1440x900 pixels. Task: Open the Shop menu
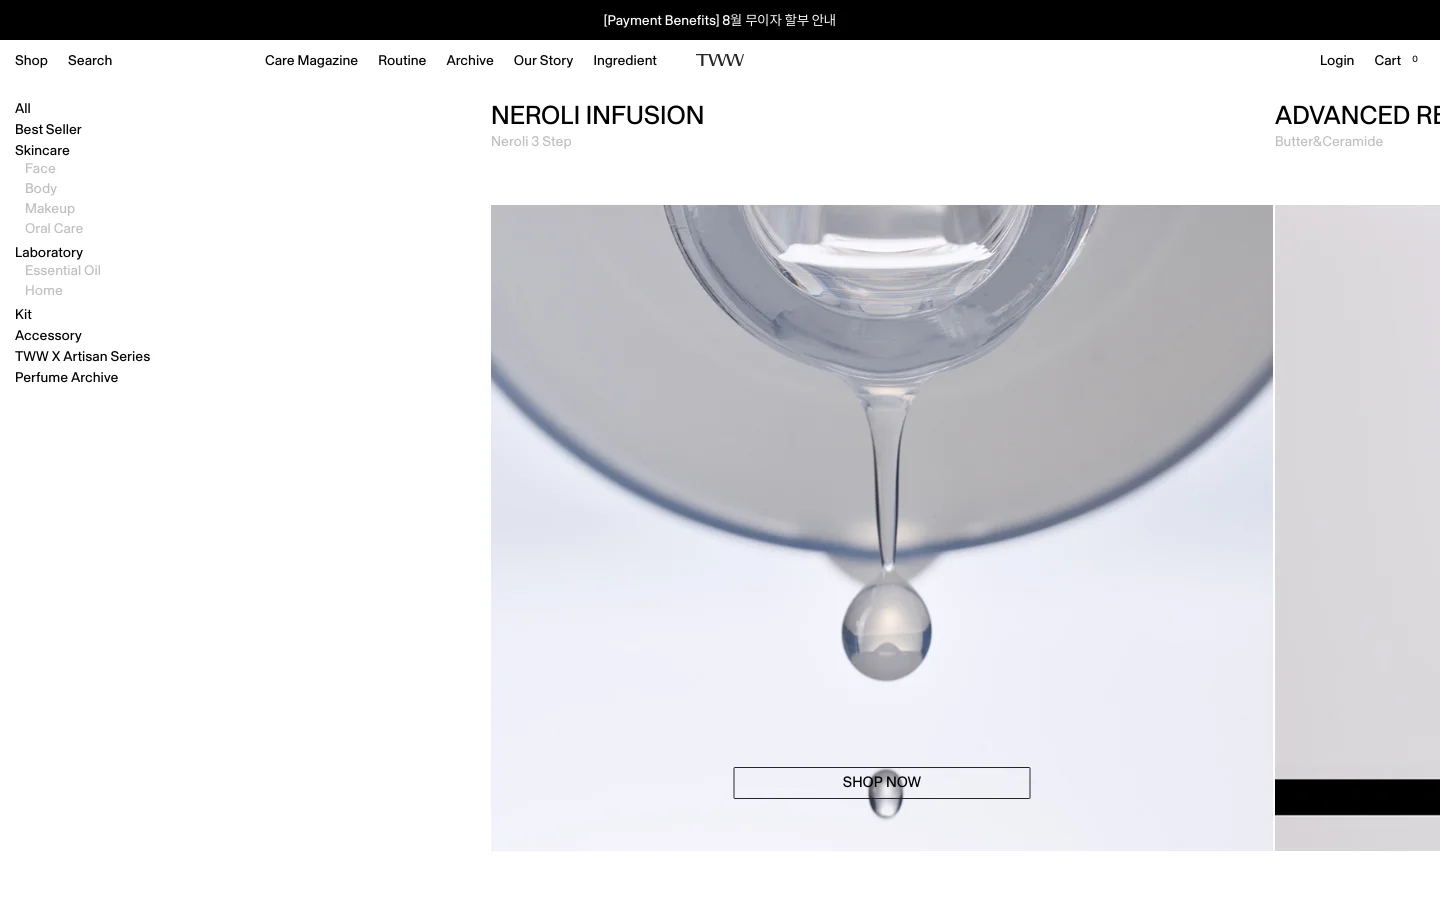31,61
